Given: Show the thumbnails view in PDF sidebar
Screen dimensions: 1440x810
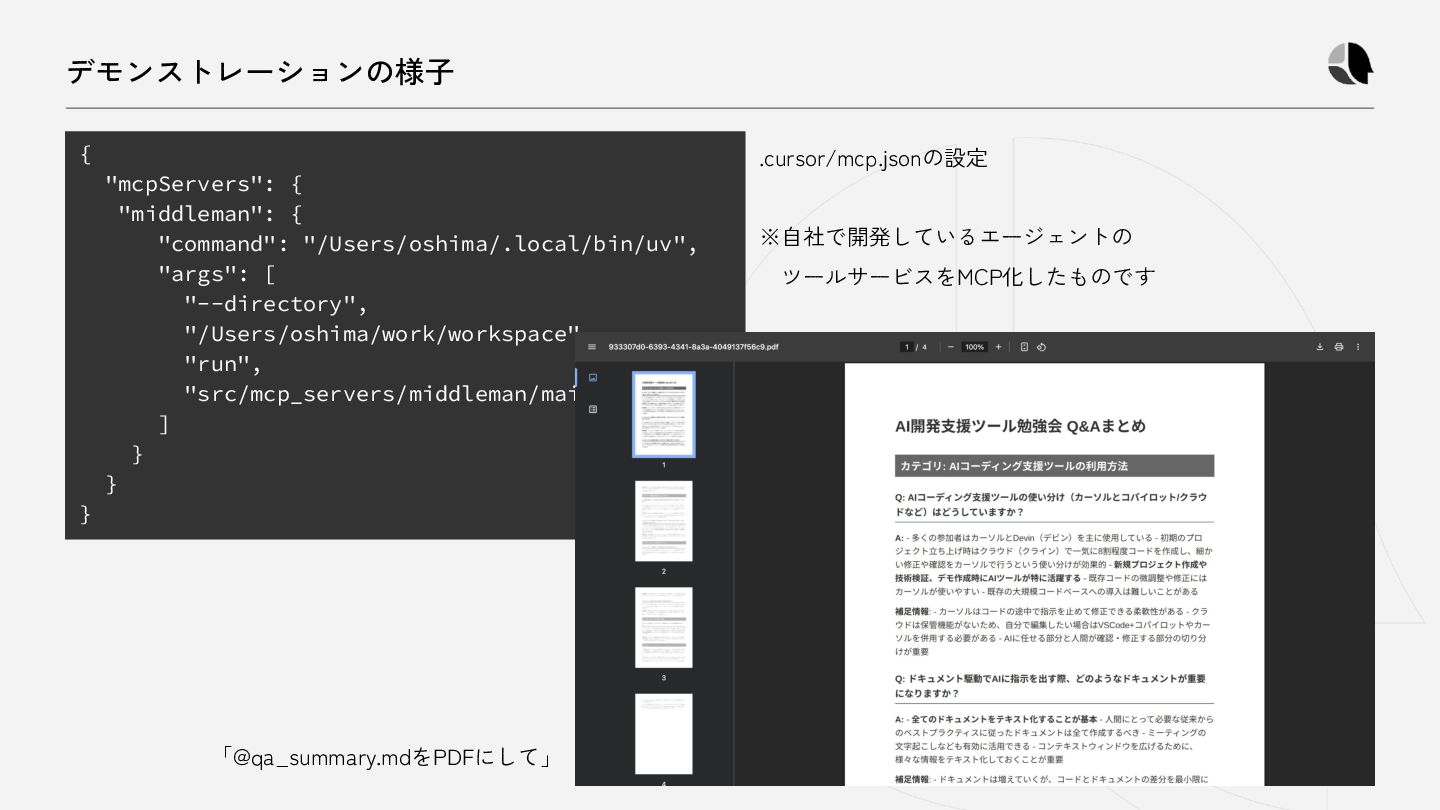Looking at the screenshot, I should pos(593,378).
